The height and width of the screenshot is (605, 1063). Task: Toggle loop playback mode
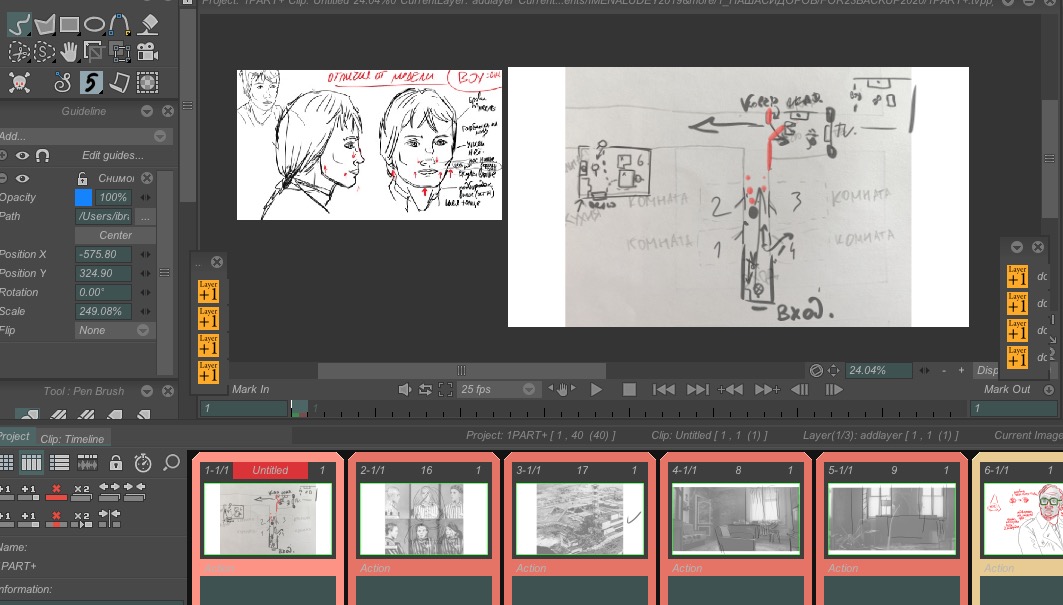pyautogui.click(x=425, y=389)
